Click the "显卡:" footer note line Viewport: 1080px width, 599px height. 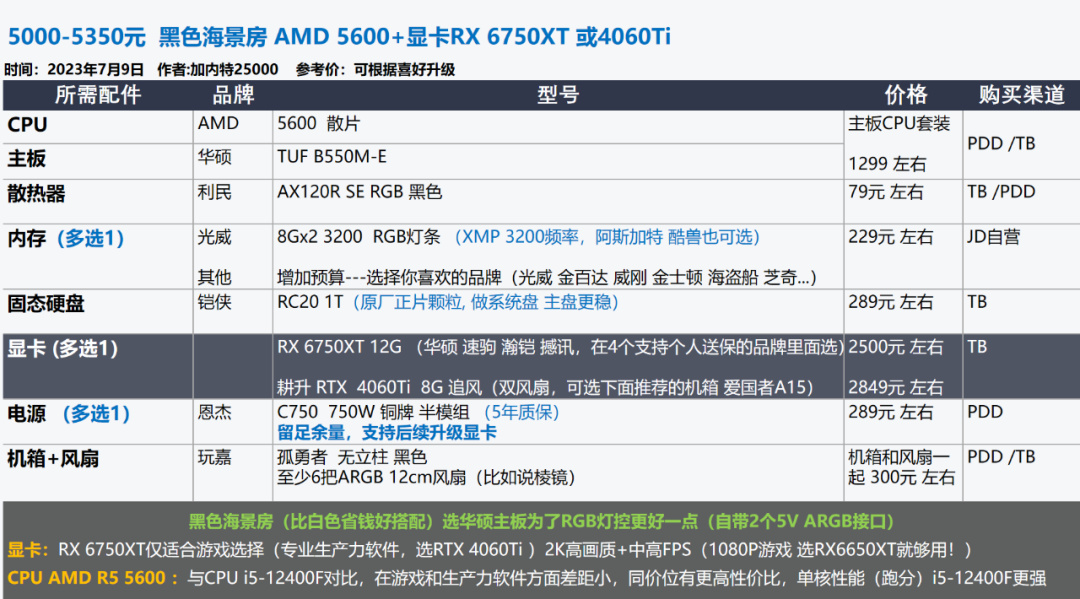[490, 549]
